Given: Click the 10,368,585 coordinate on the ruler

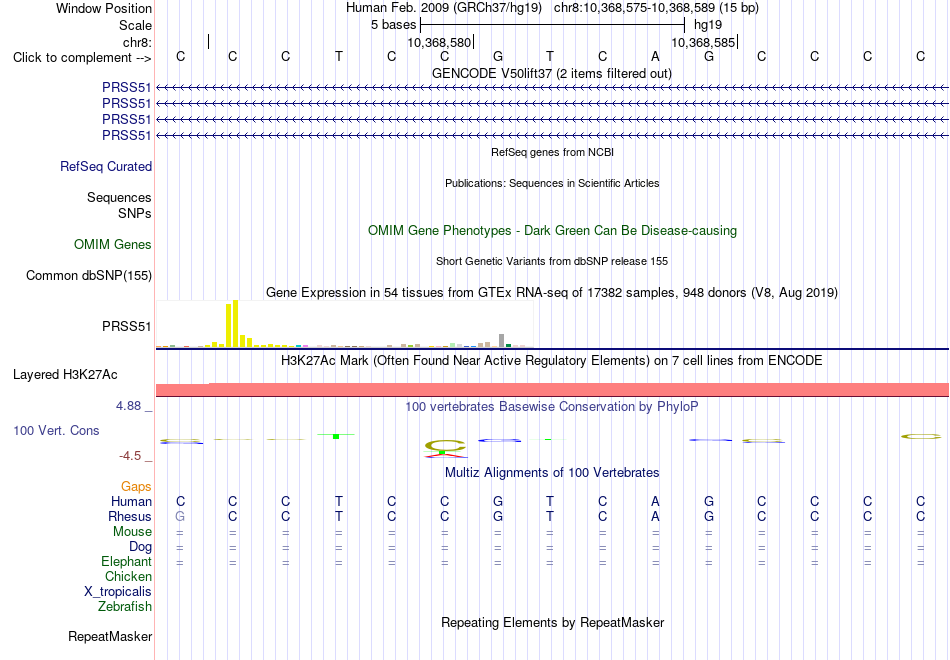Looking at the screenshot, I should [703, 42].
